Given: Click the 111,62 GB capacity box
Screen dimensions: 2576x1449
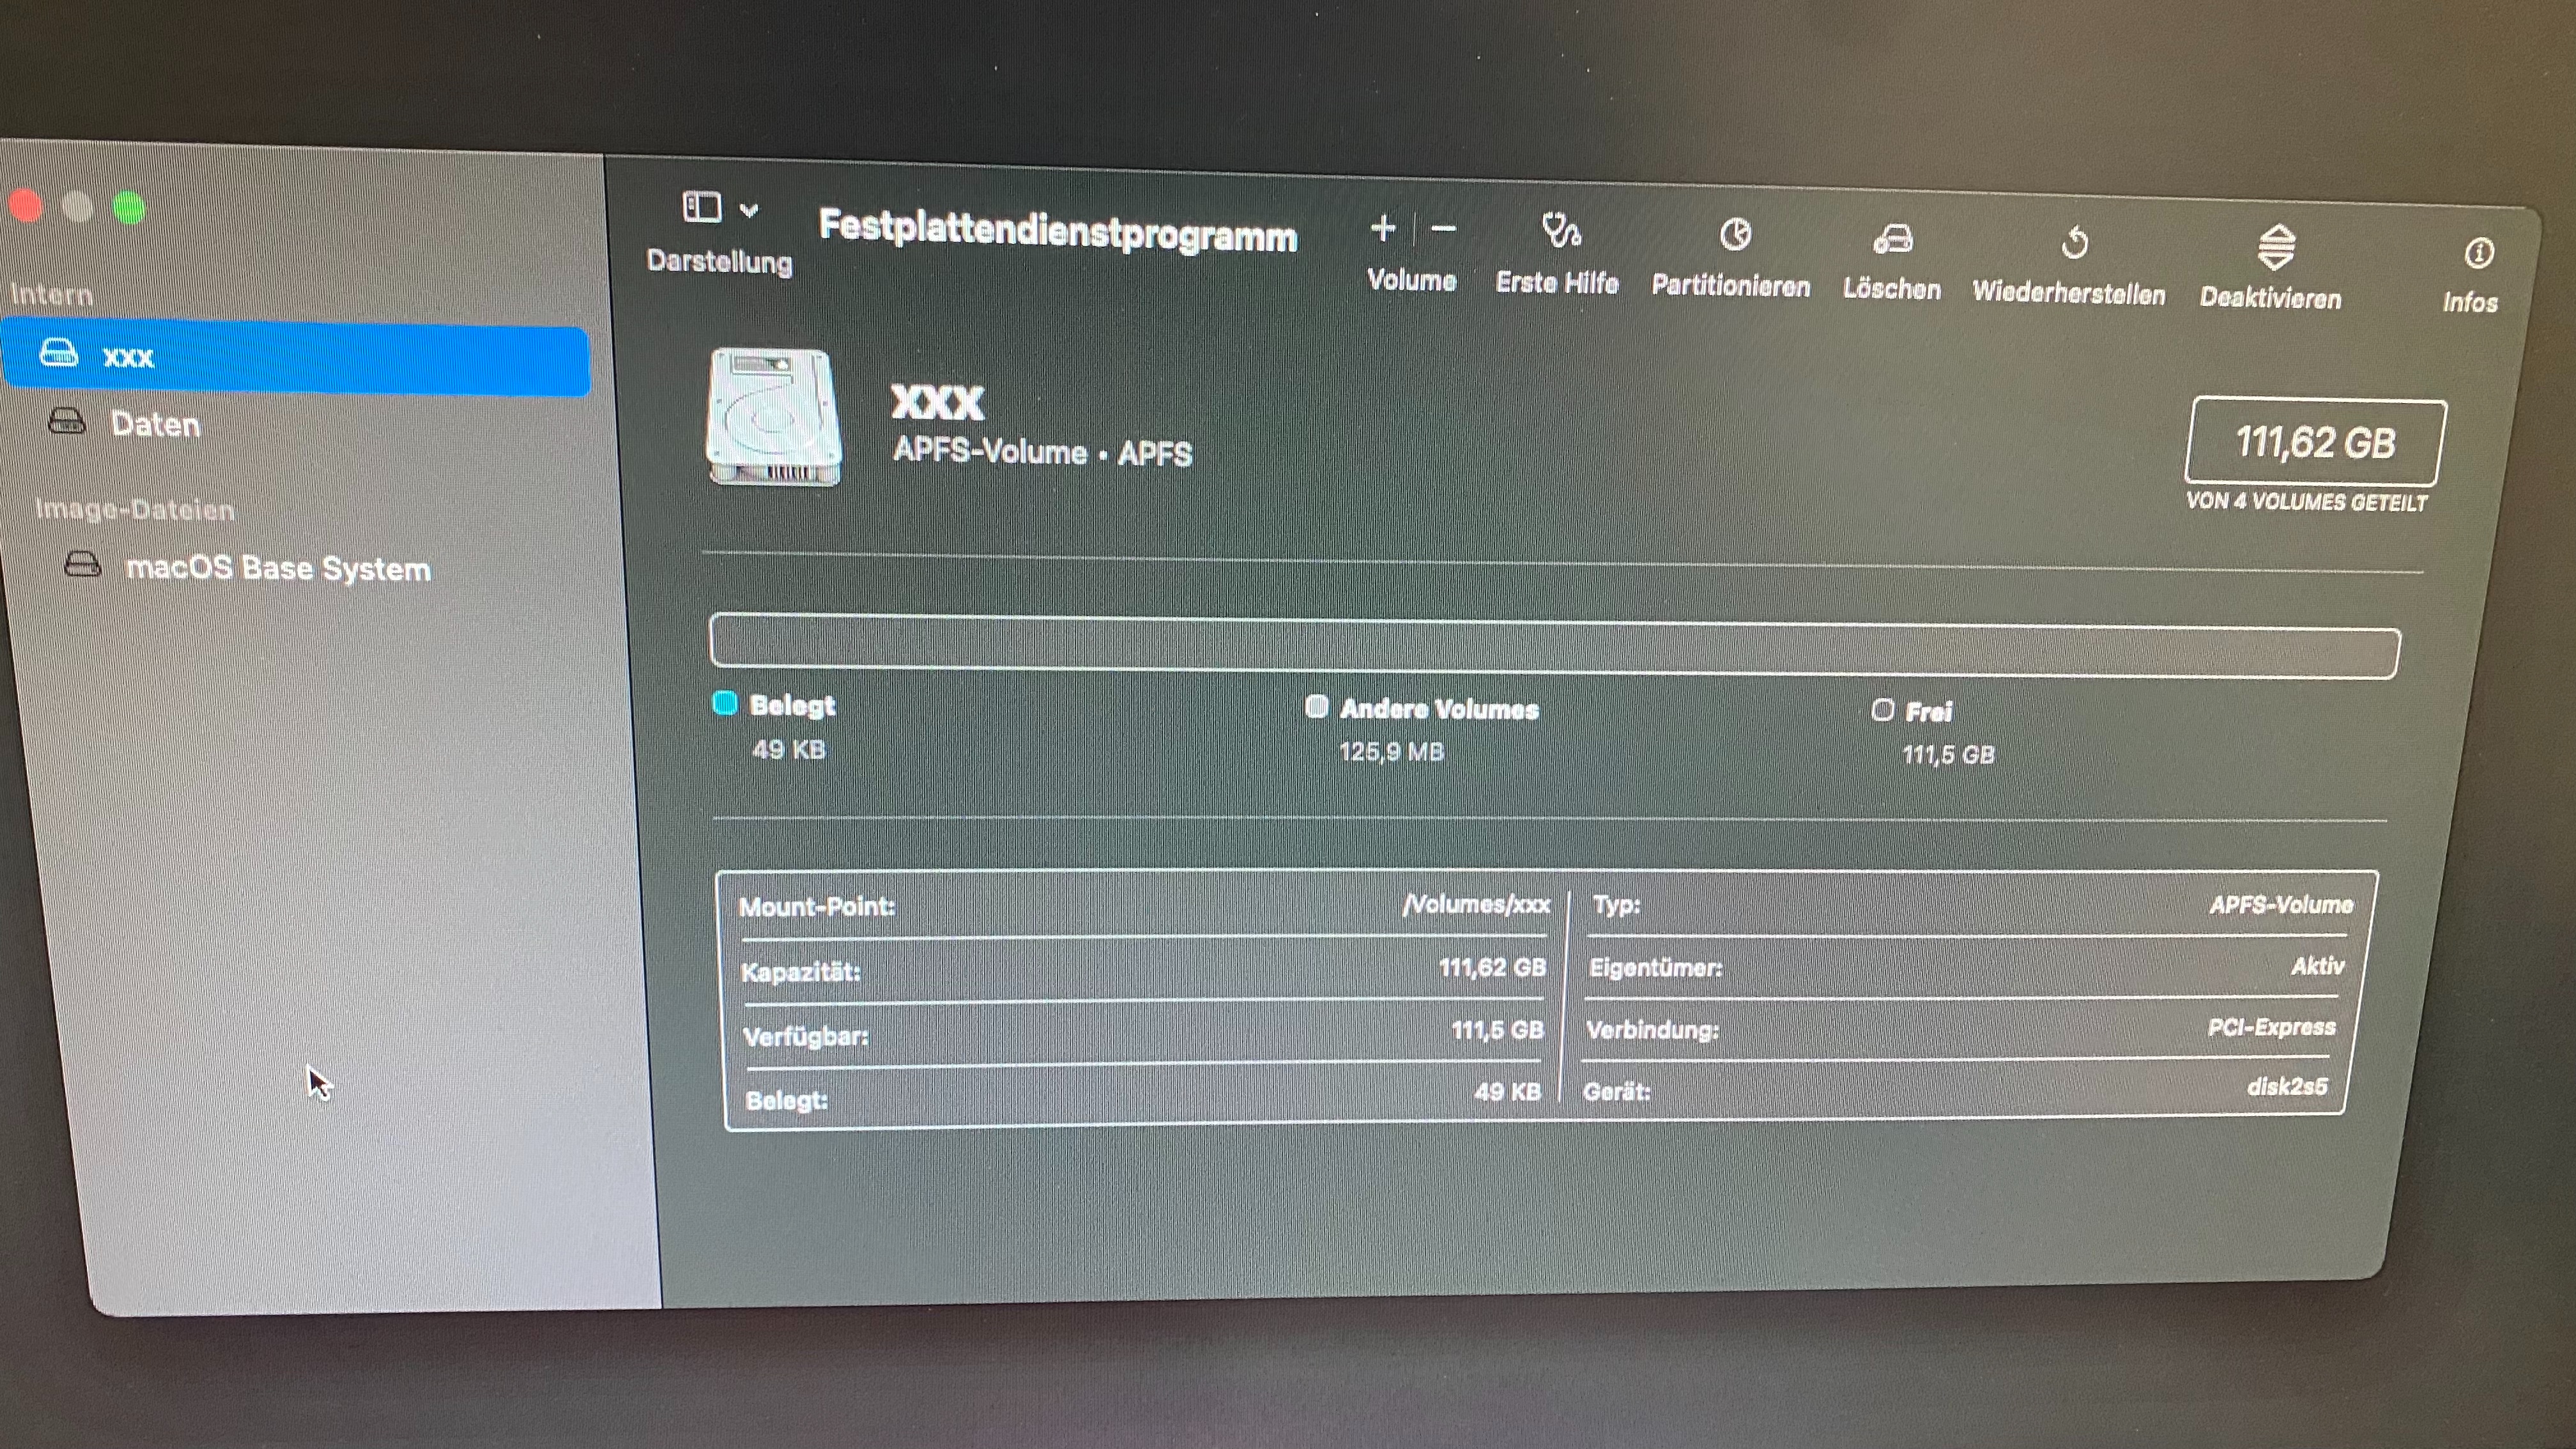Looking at the screenshot, I should (x=2315, y=442).
